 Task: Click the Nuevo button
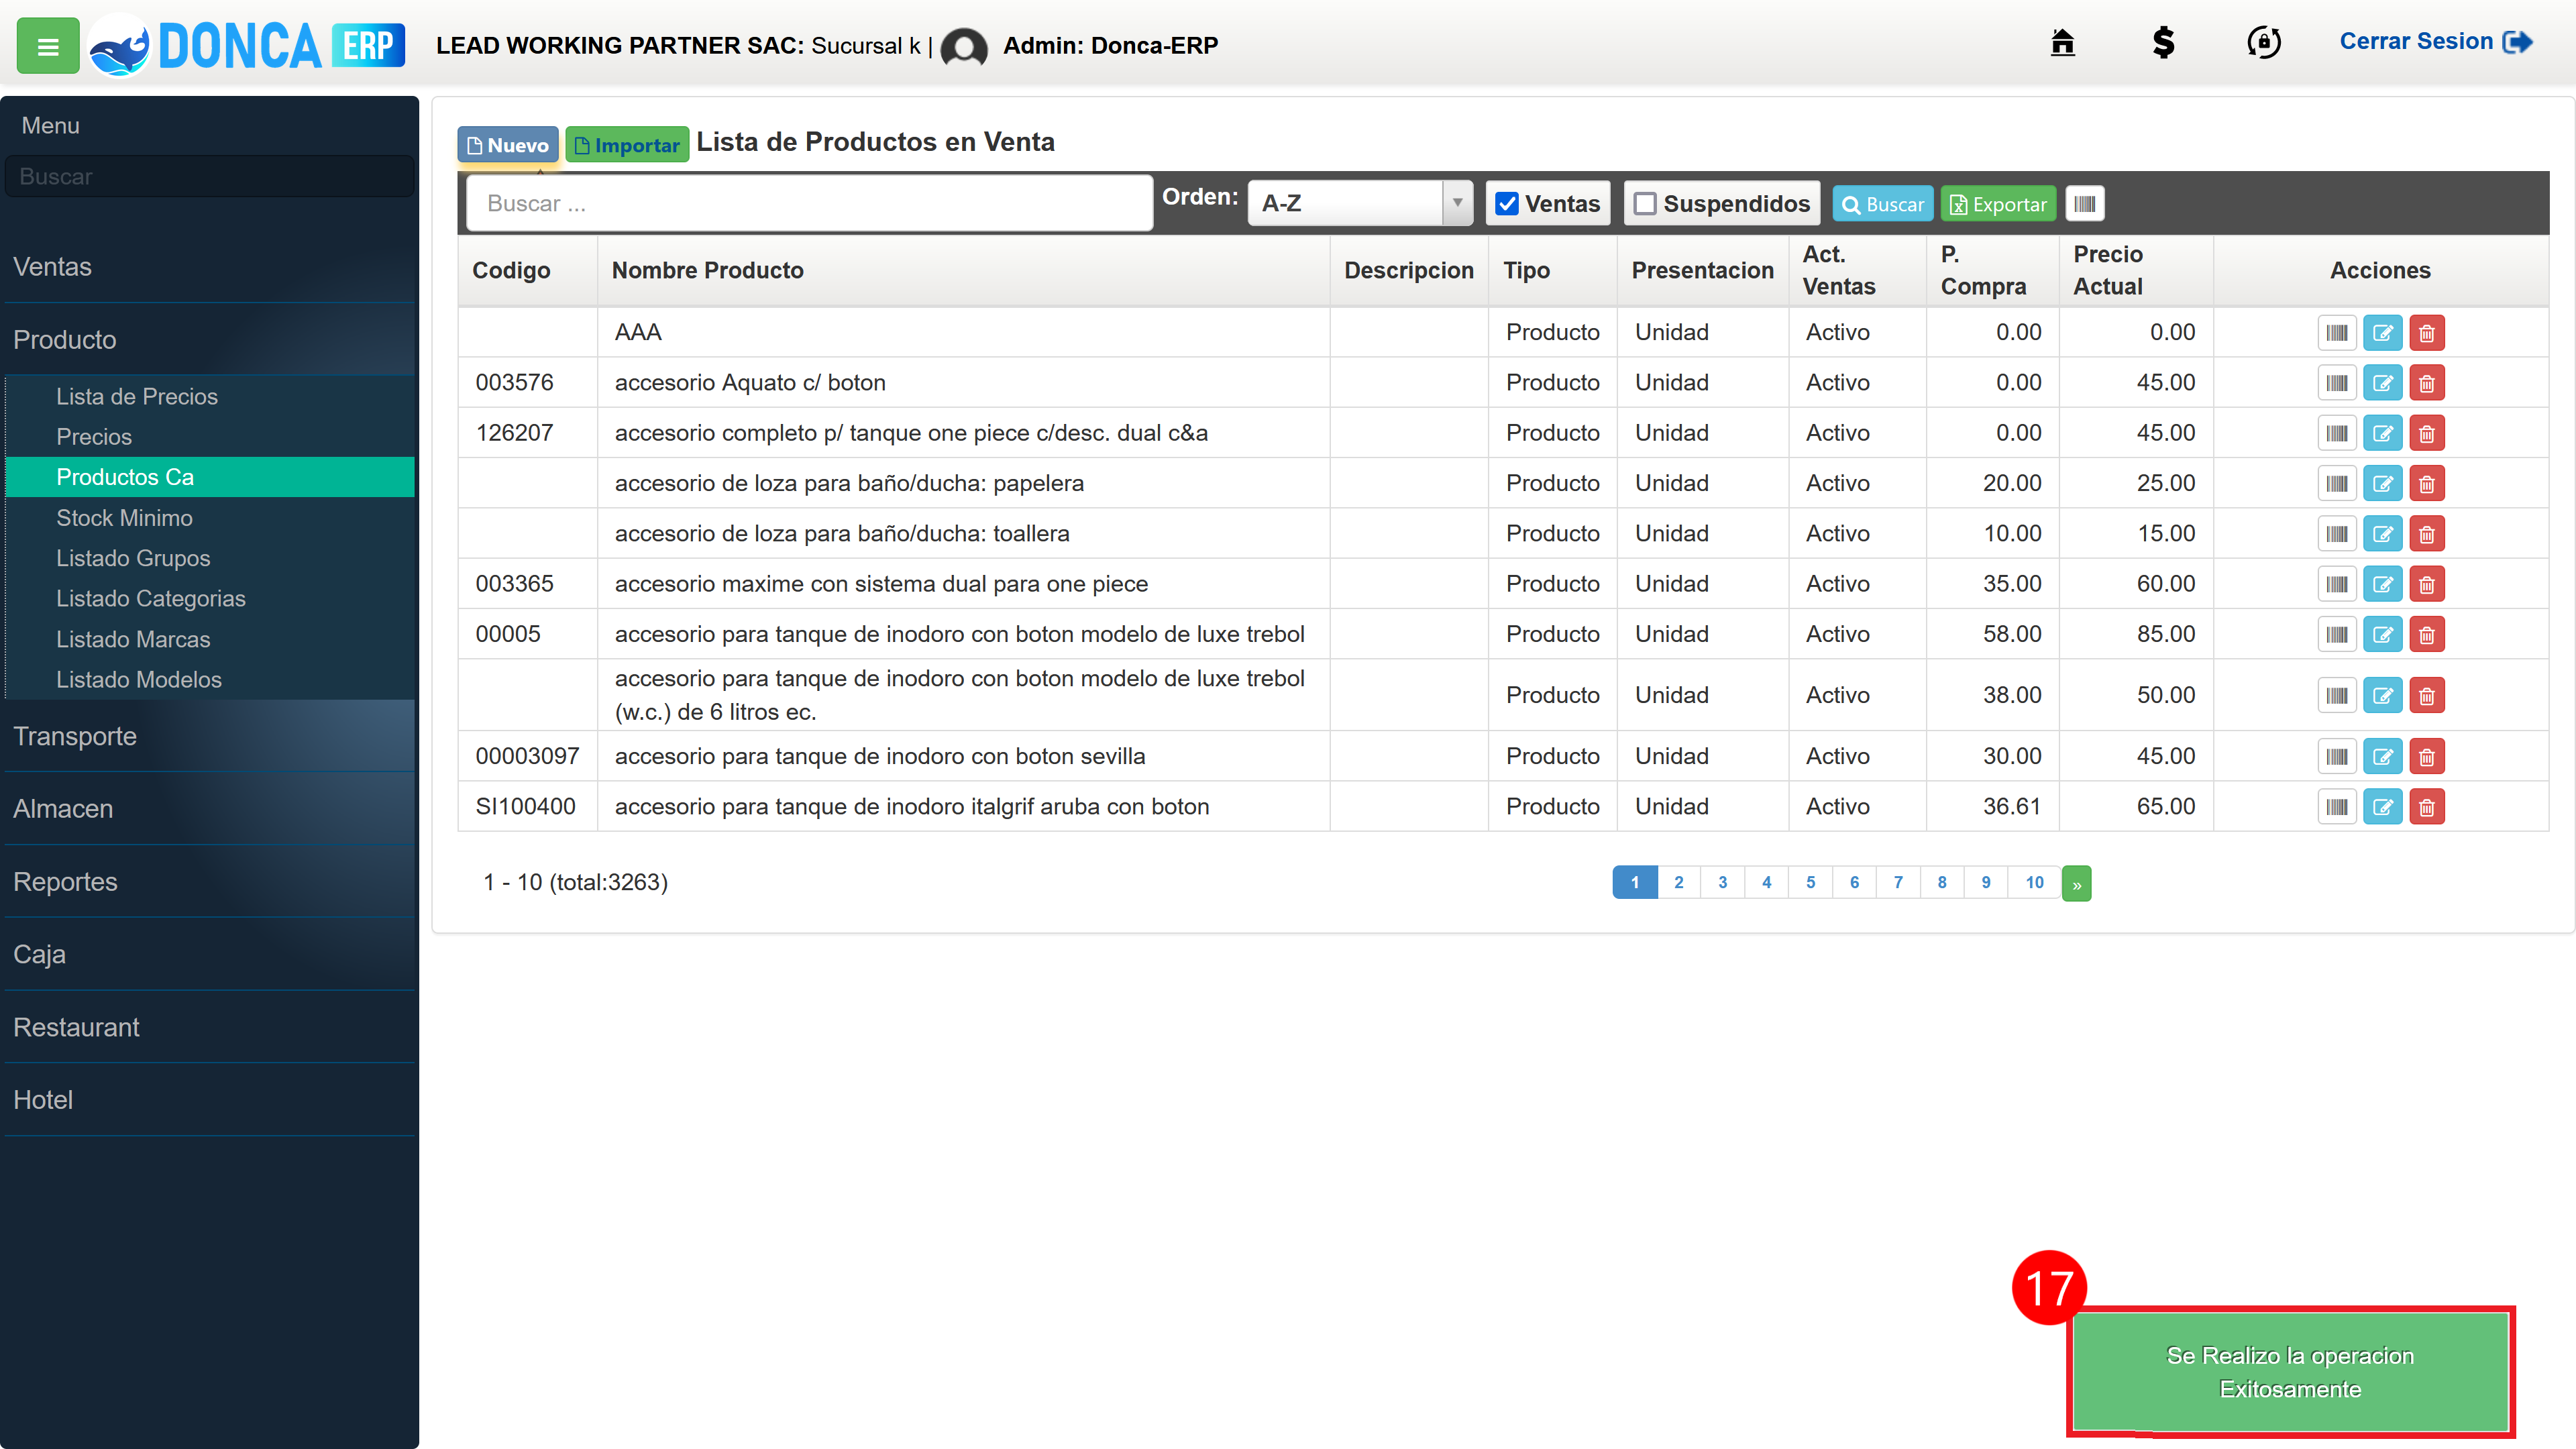pyautogui.click(x=508, y=145)
